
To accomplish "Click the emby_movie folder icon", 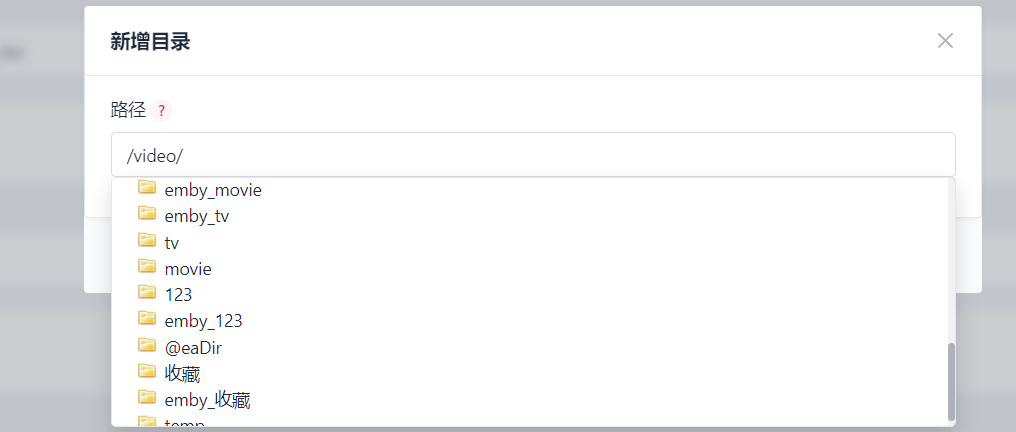I will (147, 188).
